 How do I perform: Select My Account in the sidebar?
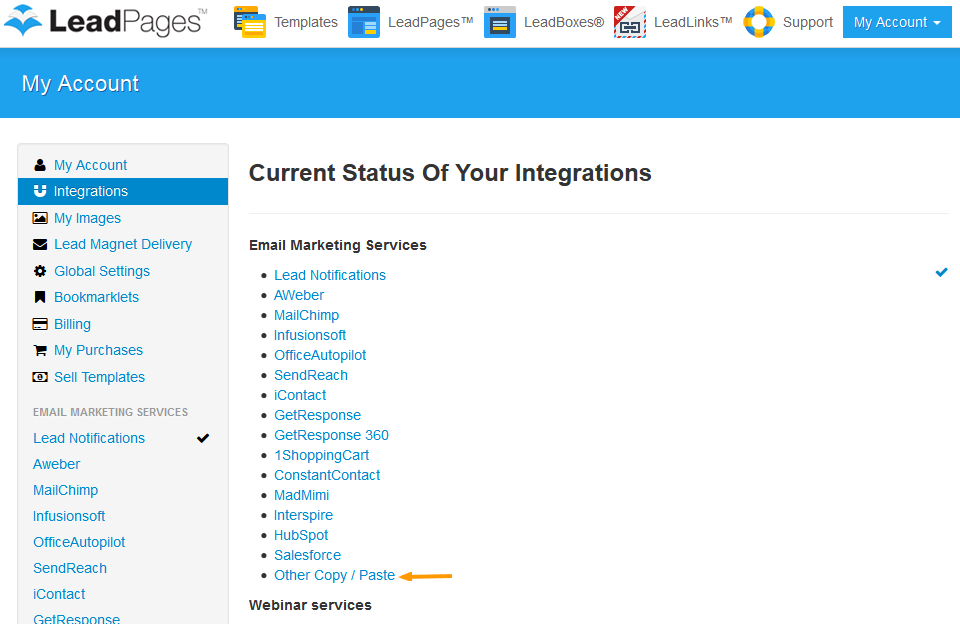click(x=90, y=165)
